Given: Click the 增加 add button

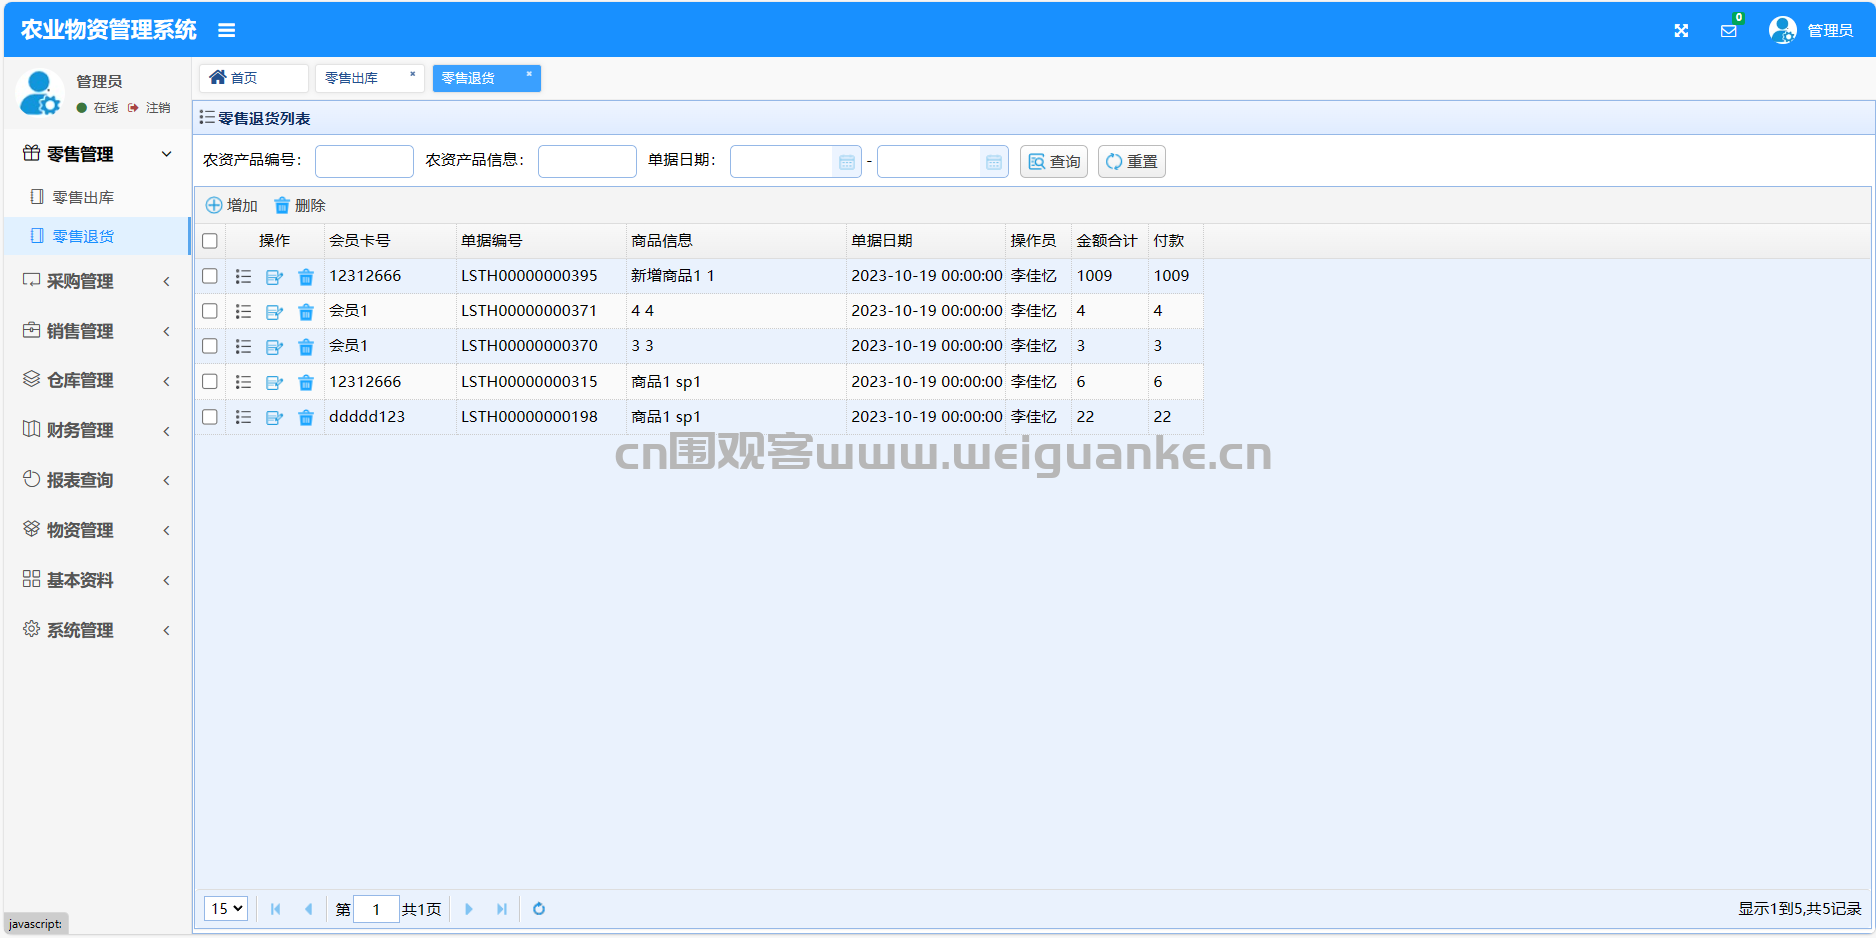Looking at the screenshot, I should [232, 206].
